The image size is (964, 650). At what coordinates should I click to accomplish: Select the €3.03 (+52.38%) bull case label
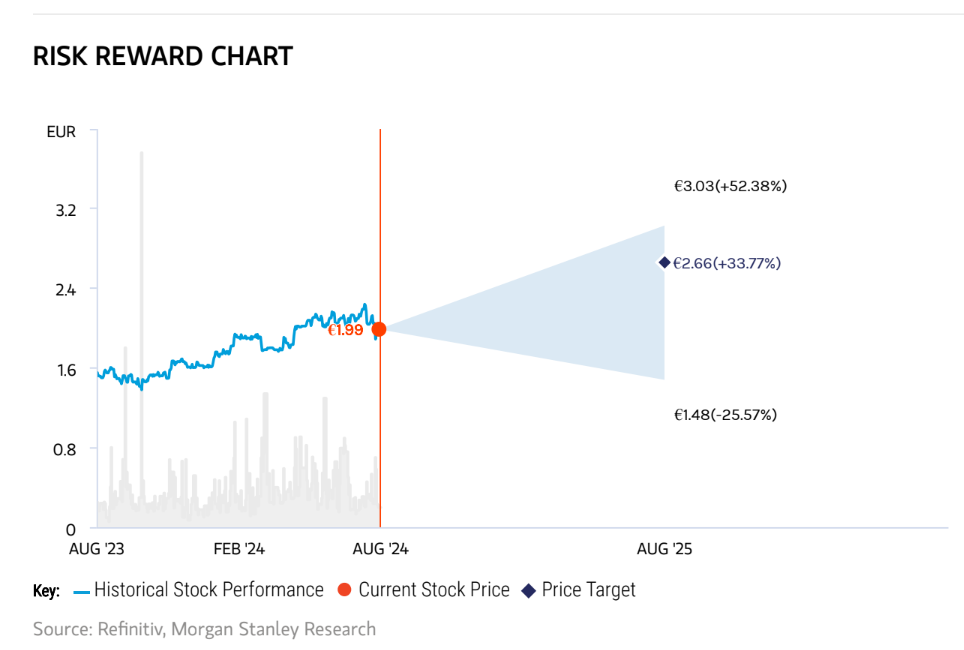(730, 186)
